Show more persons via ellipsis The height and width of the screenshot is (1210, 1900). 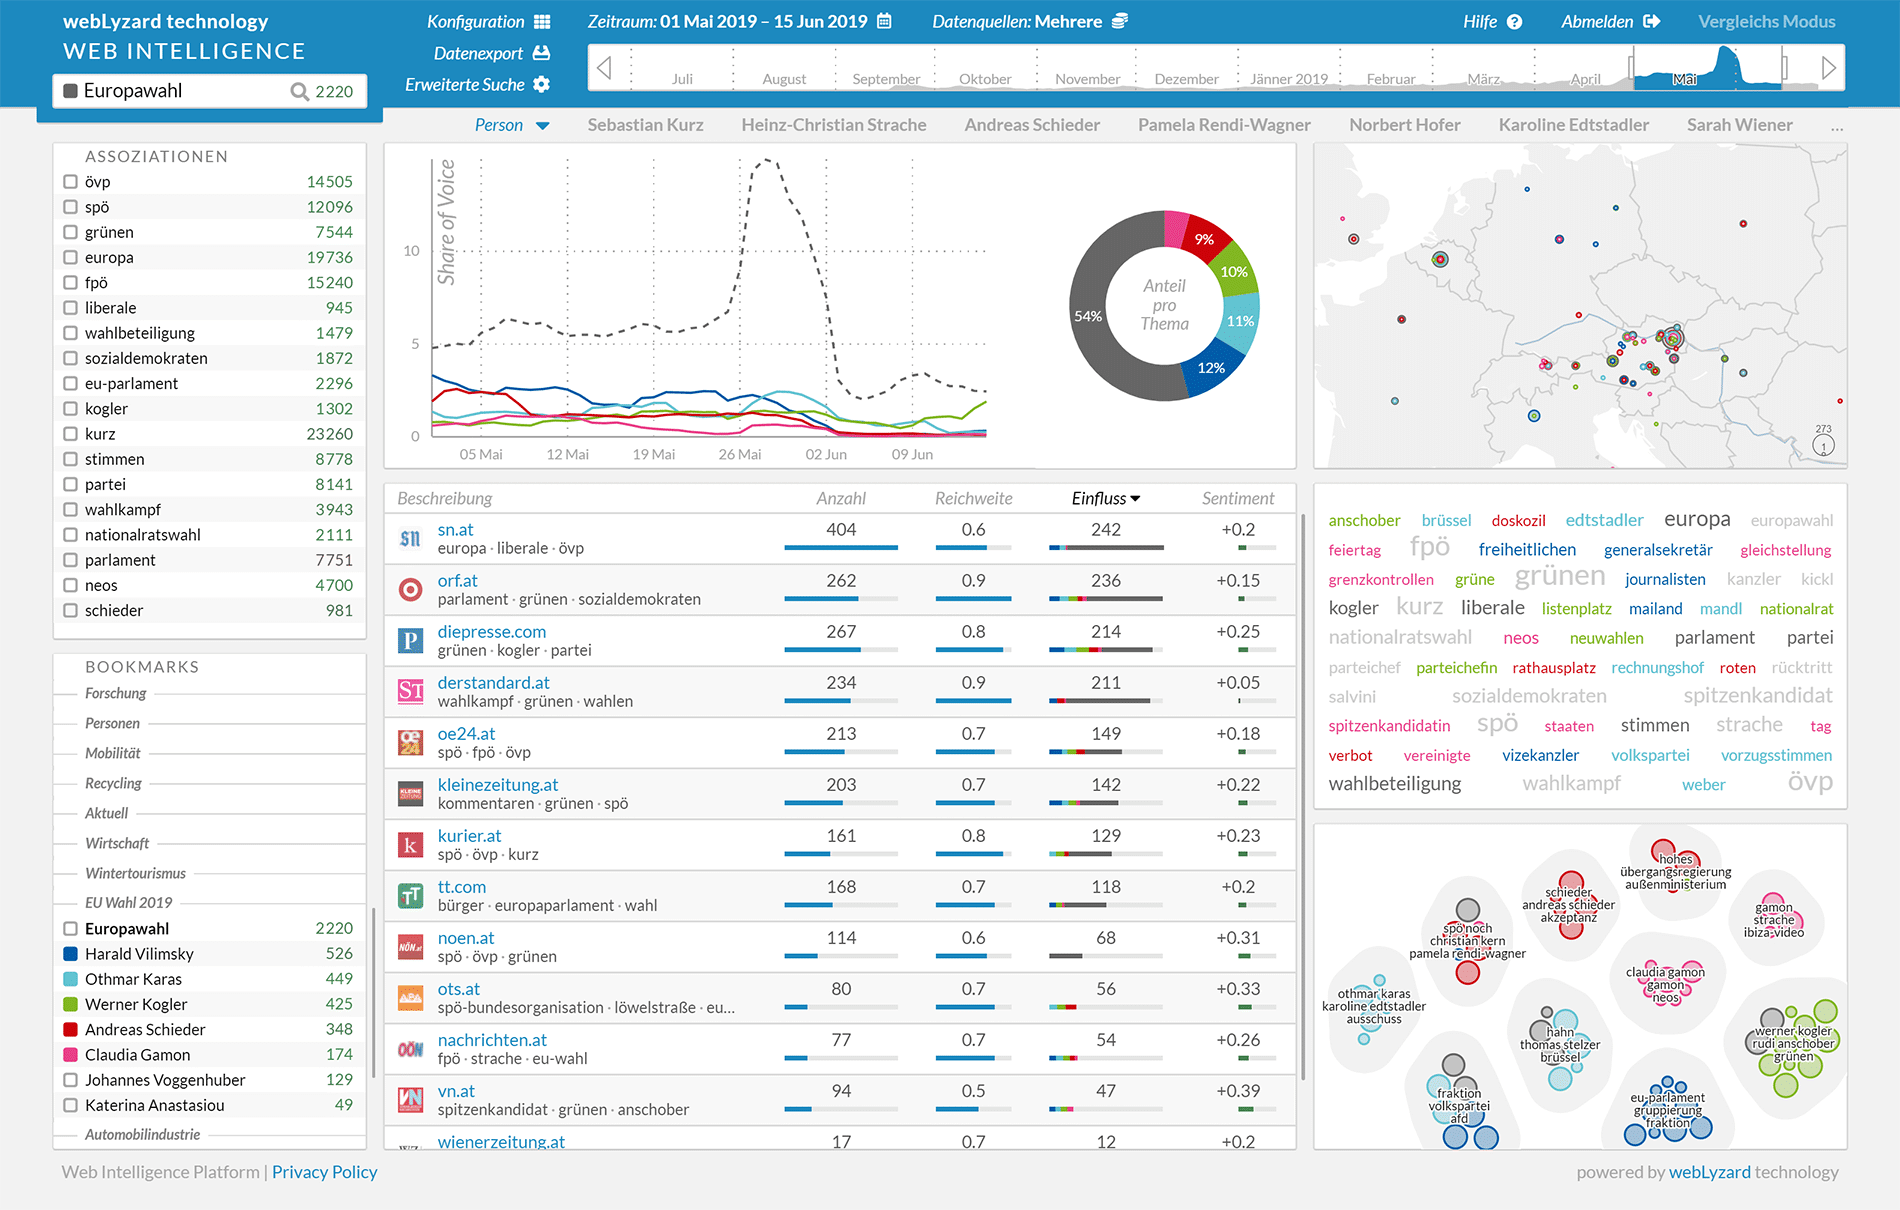(x=1837, y=127)
